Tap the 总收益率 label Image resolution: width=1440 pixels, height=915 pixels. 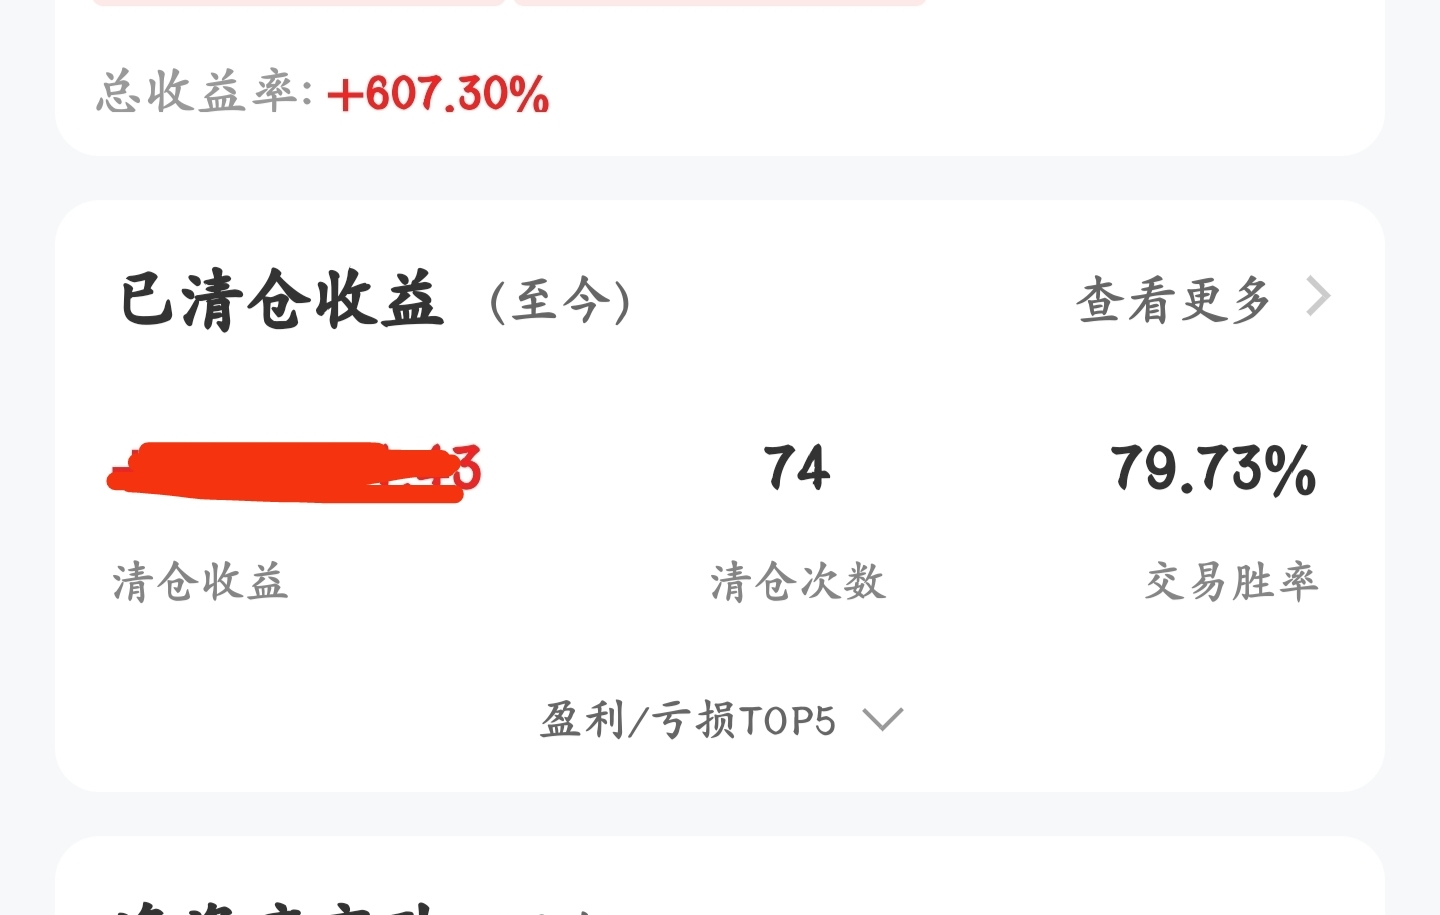(204, 91)
